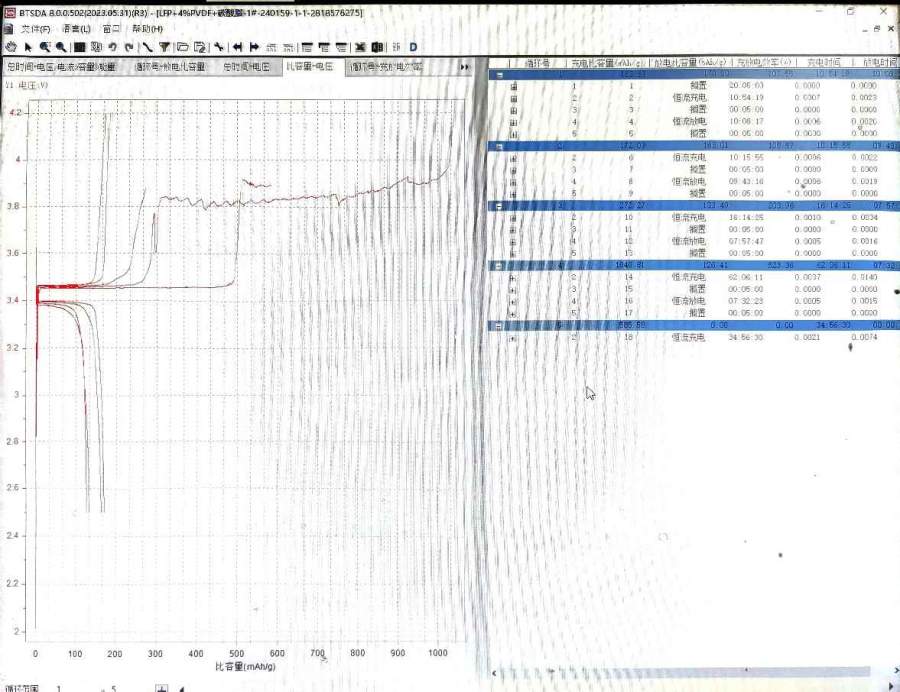Collapse the cycle 2 group row
The width and height of the screenshot is (900, 692).
point(499,146)
